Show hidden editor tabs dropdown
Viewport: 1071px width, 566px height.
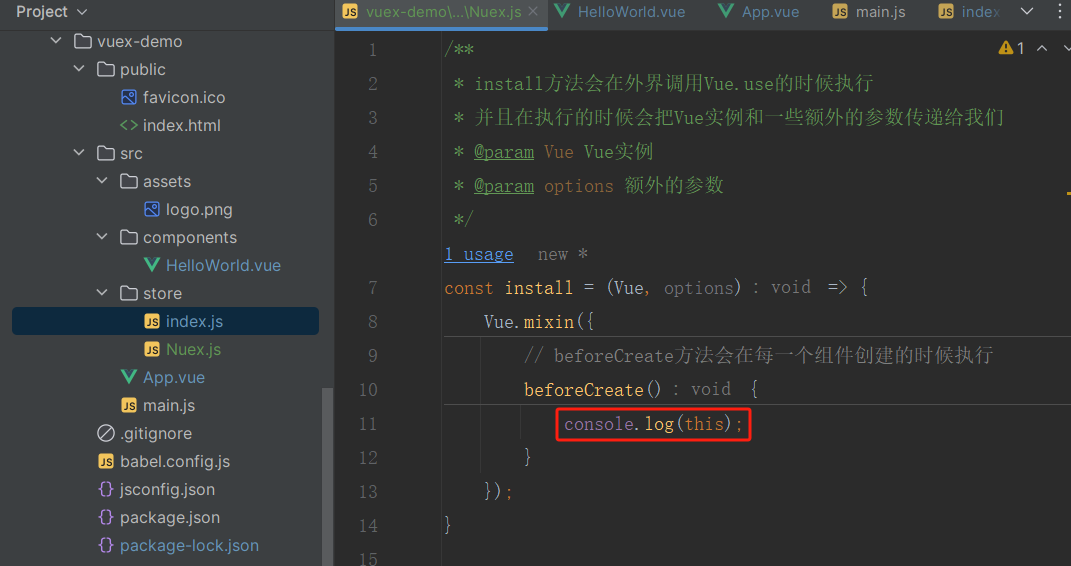(x=1027, y=12)
